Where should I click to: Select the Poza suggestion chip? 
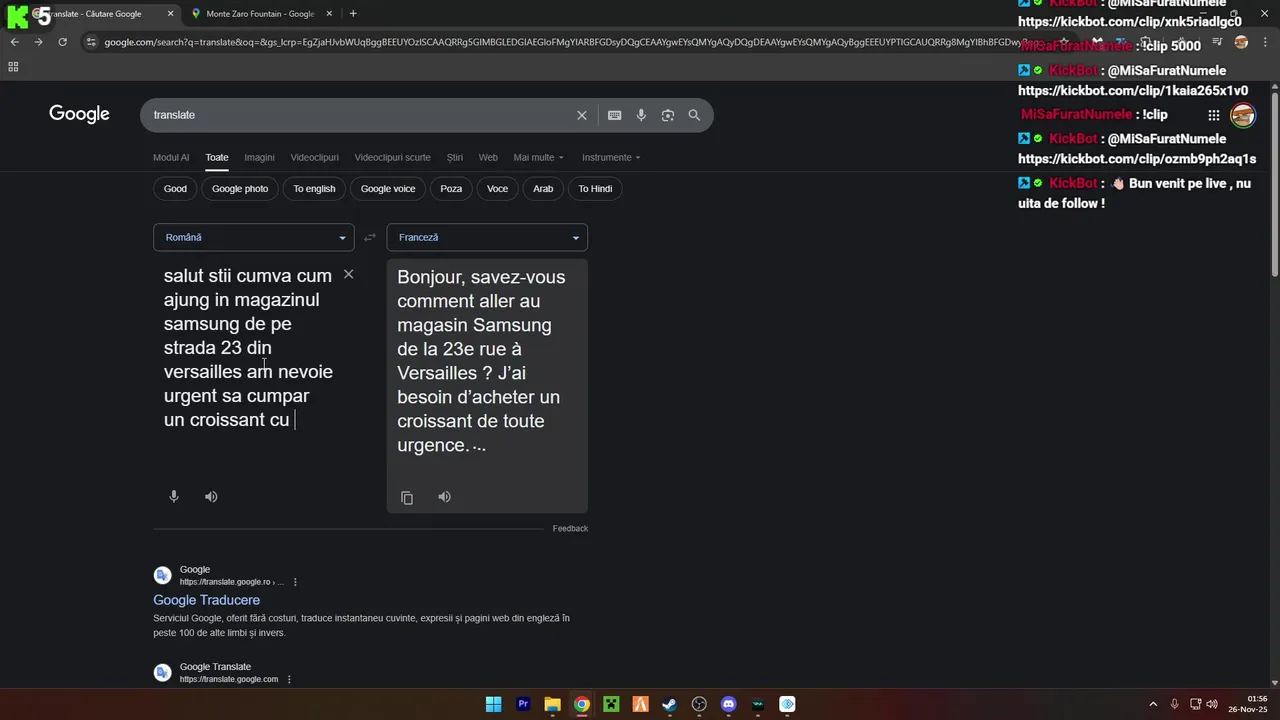pyautogui.click(x=451, y=188)
